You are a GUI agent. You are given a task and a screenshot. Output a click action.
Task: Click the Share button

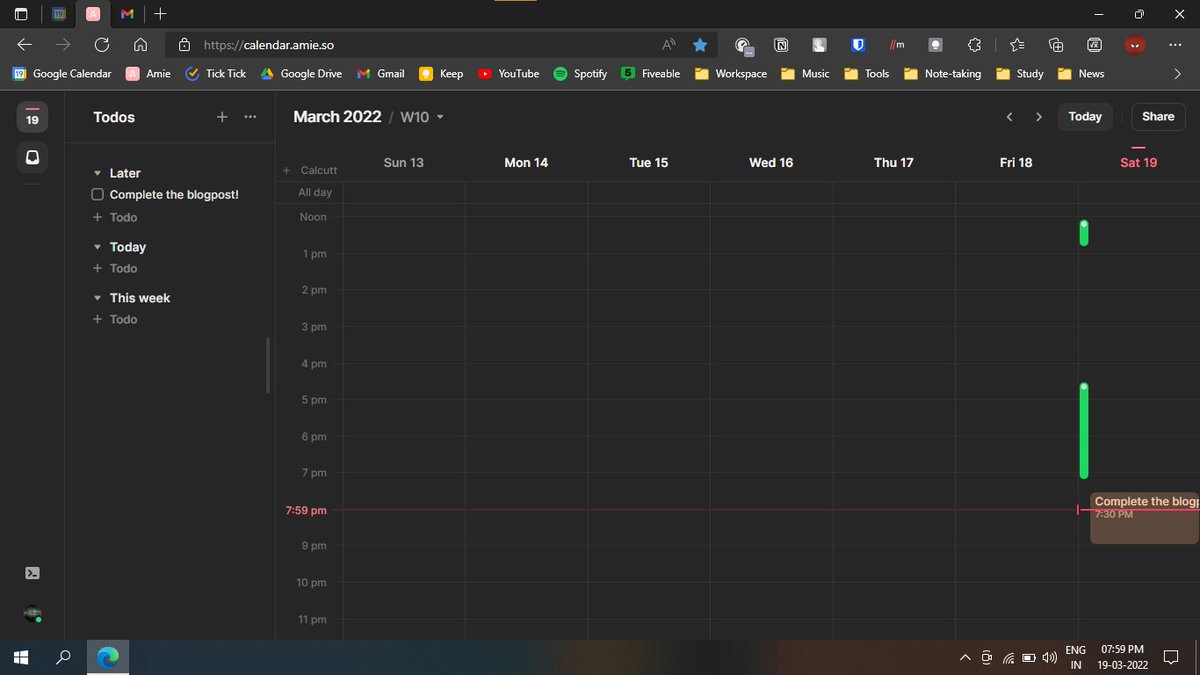click(x=1158, y=117)
